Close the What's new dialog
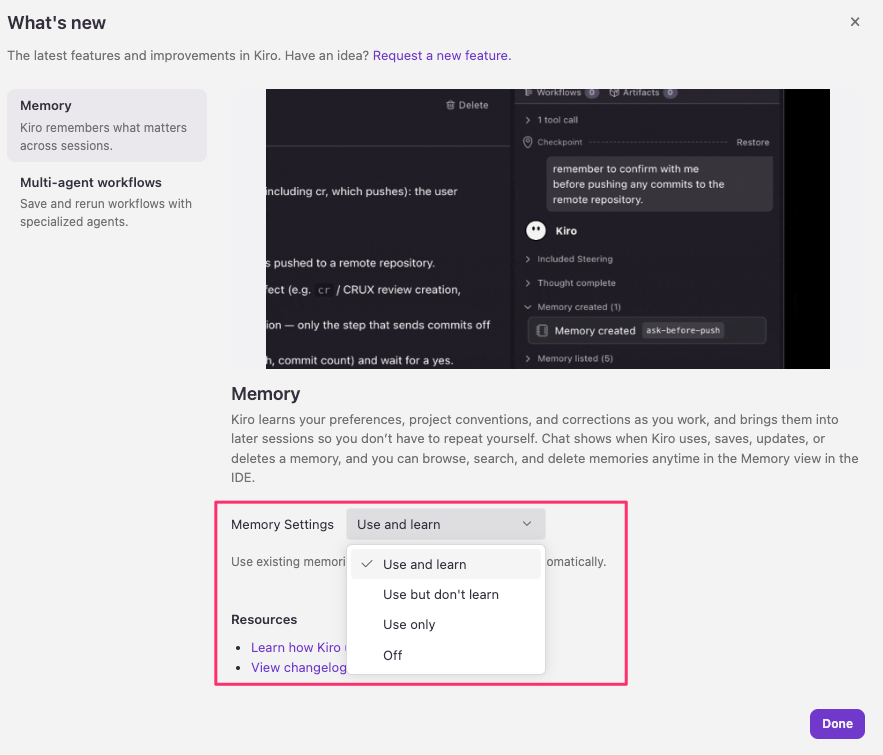 click(x=854, y=22)
